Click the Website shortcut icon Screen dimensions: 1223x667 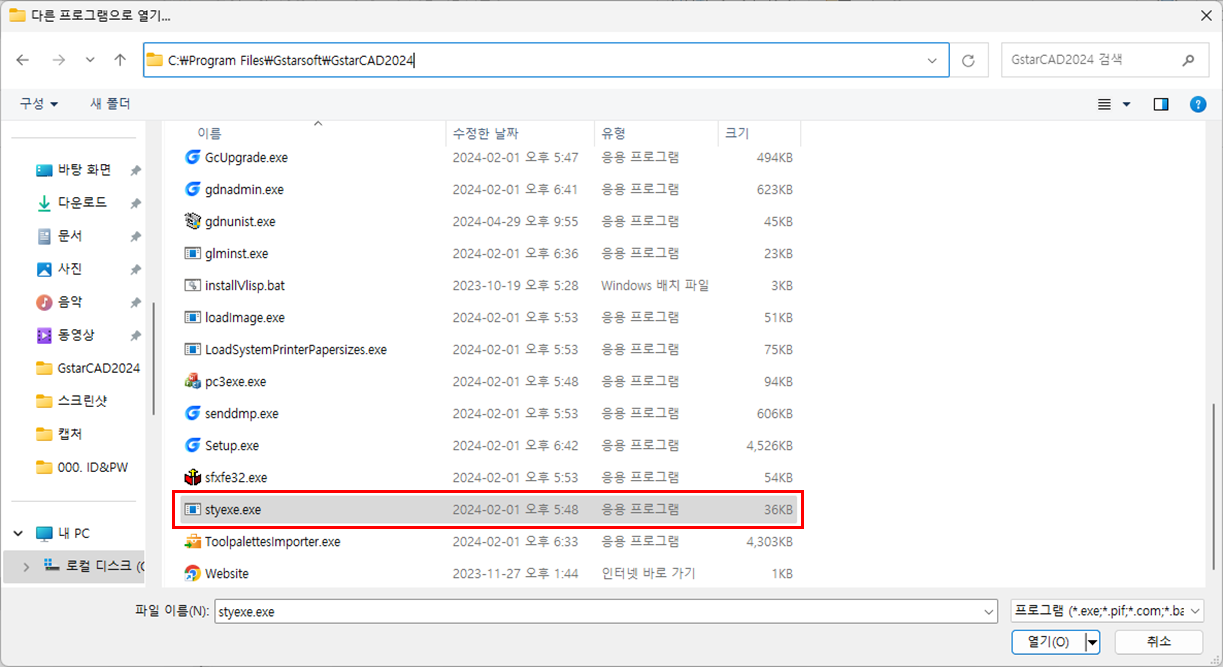click(194, 573)
